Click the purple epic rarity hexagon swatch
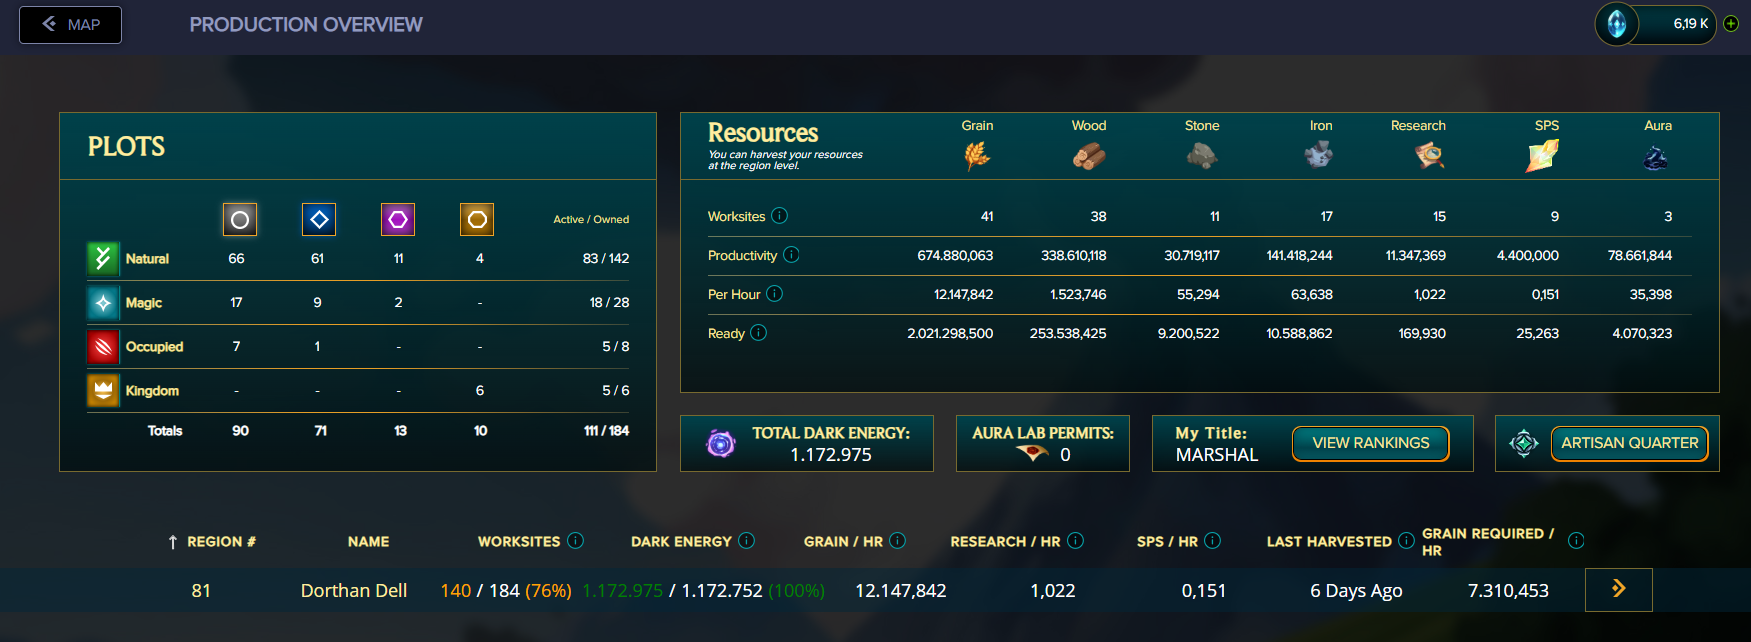Viewport: 1751px width, 642px height. (x=398, y=220)
